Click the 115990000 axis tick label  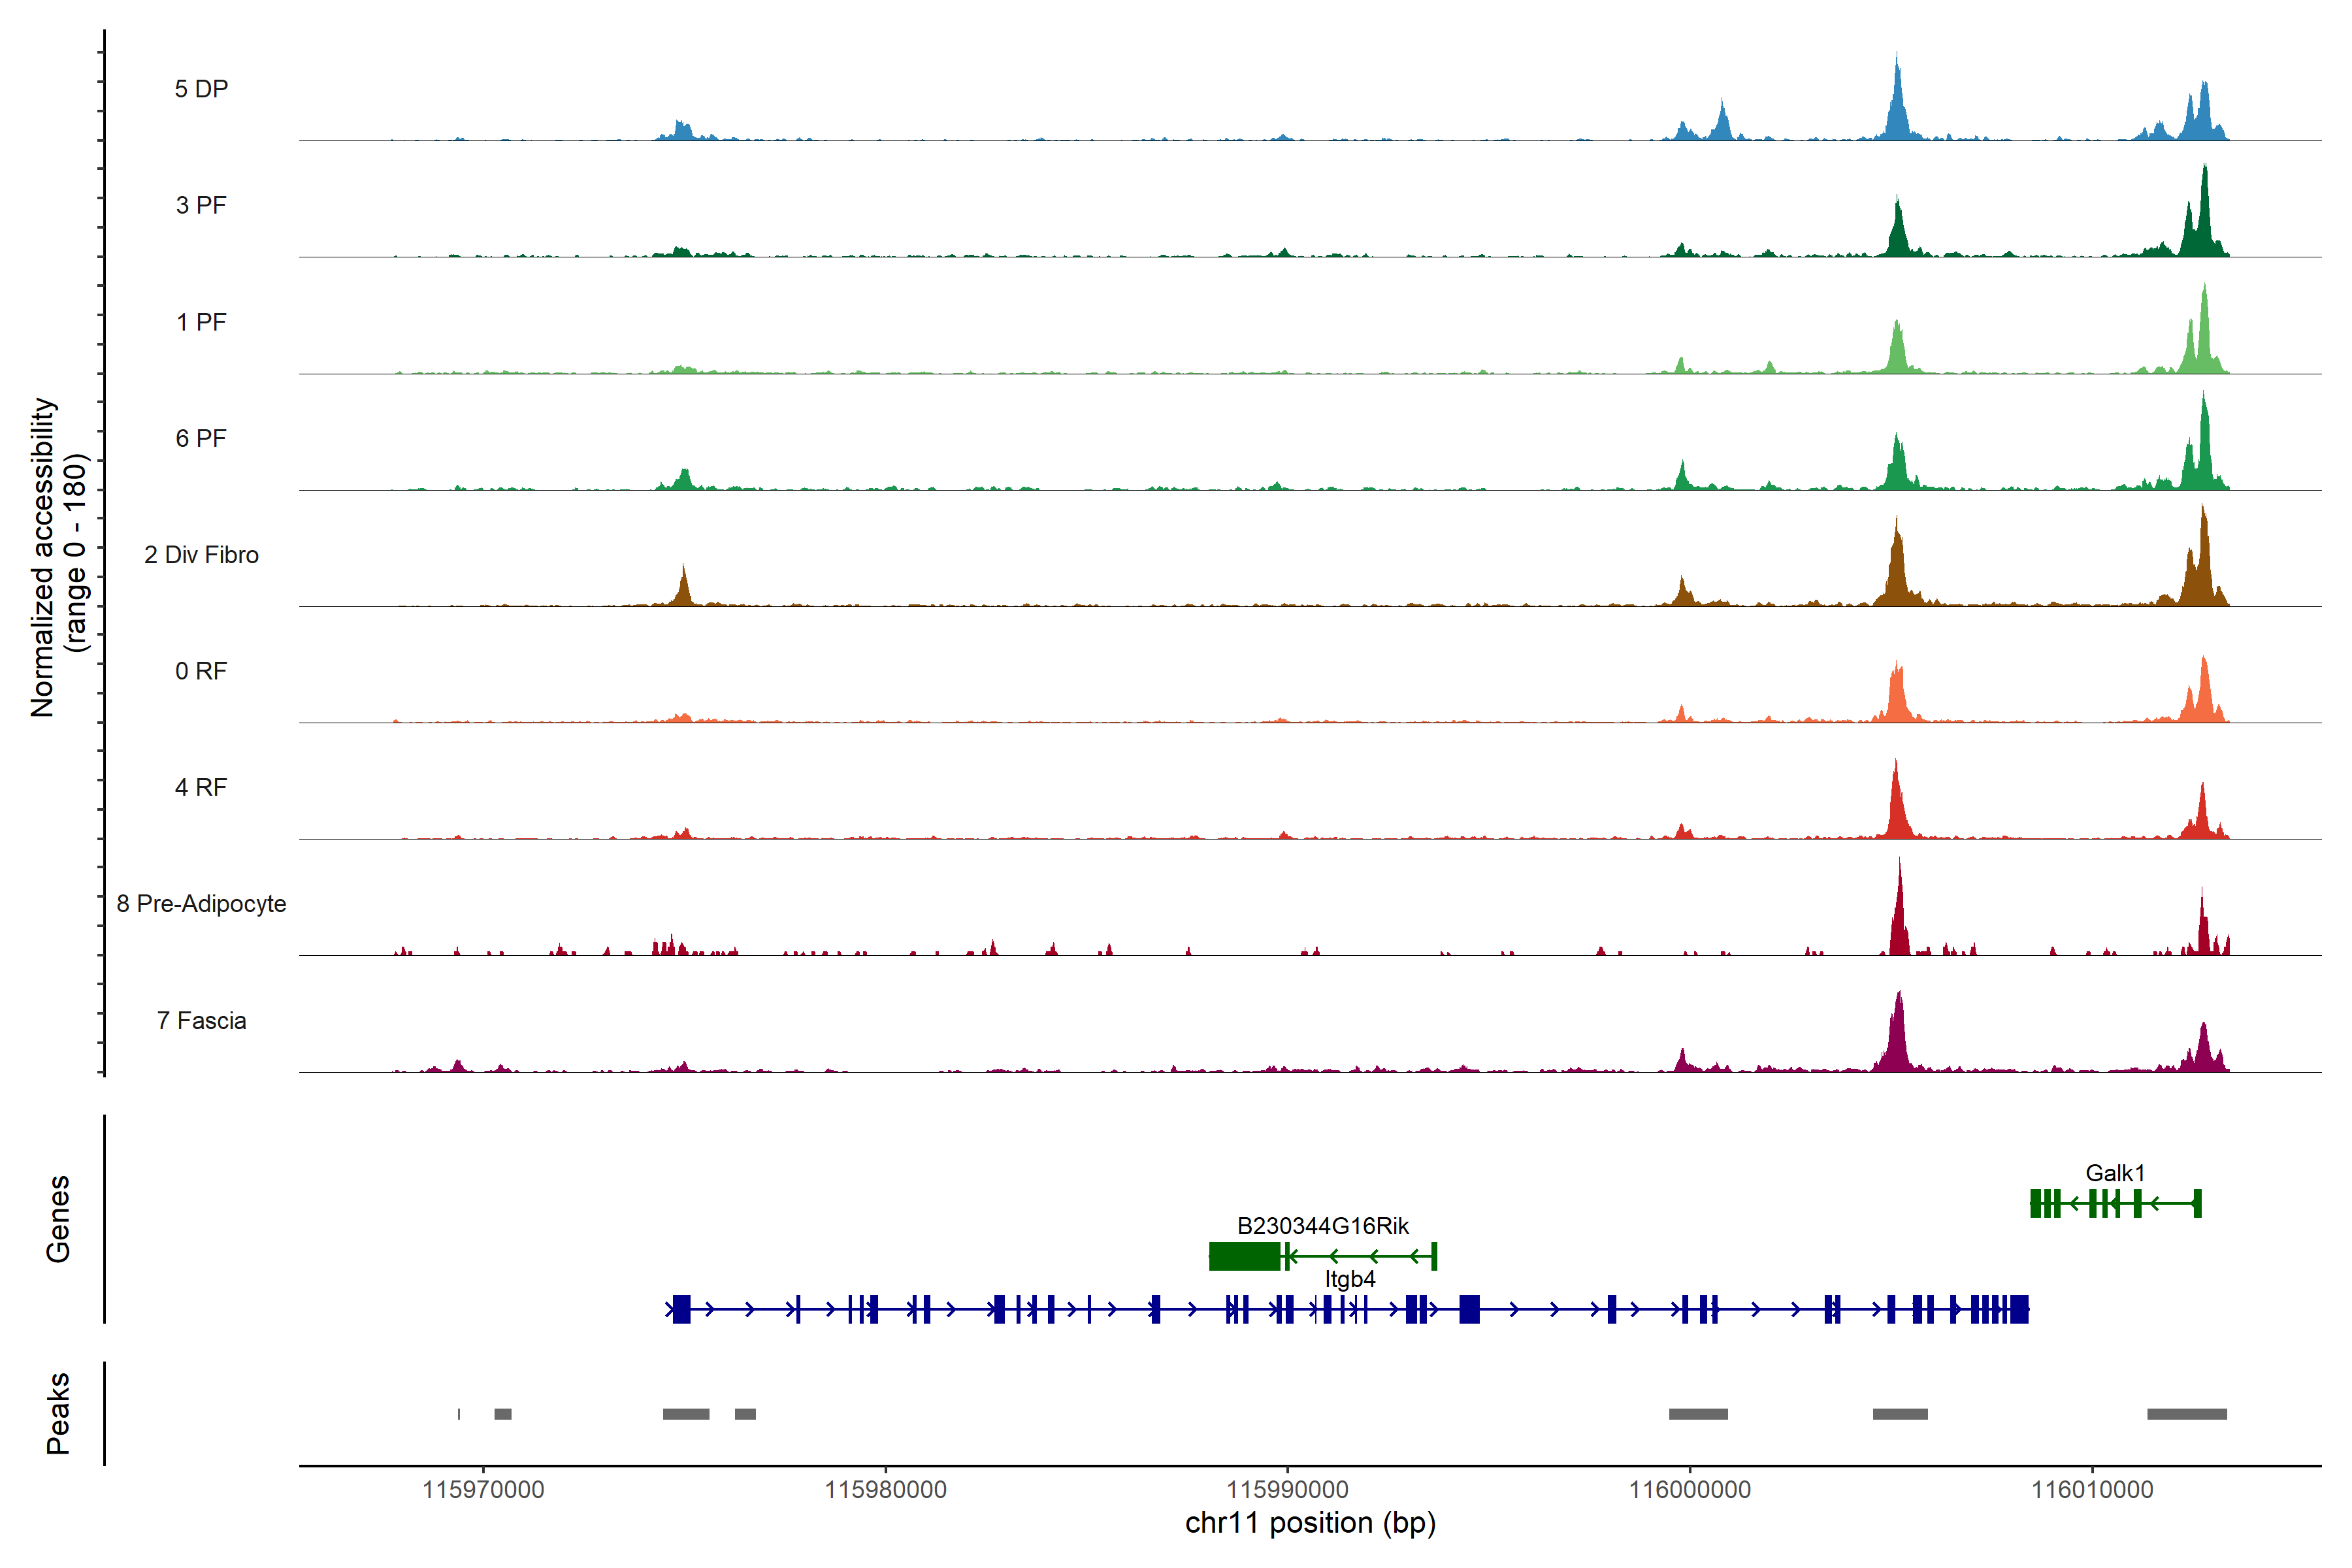pyautogui.click(x=1287, y=1490)
